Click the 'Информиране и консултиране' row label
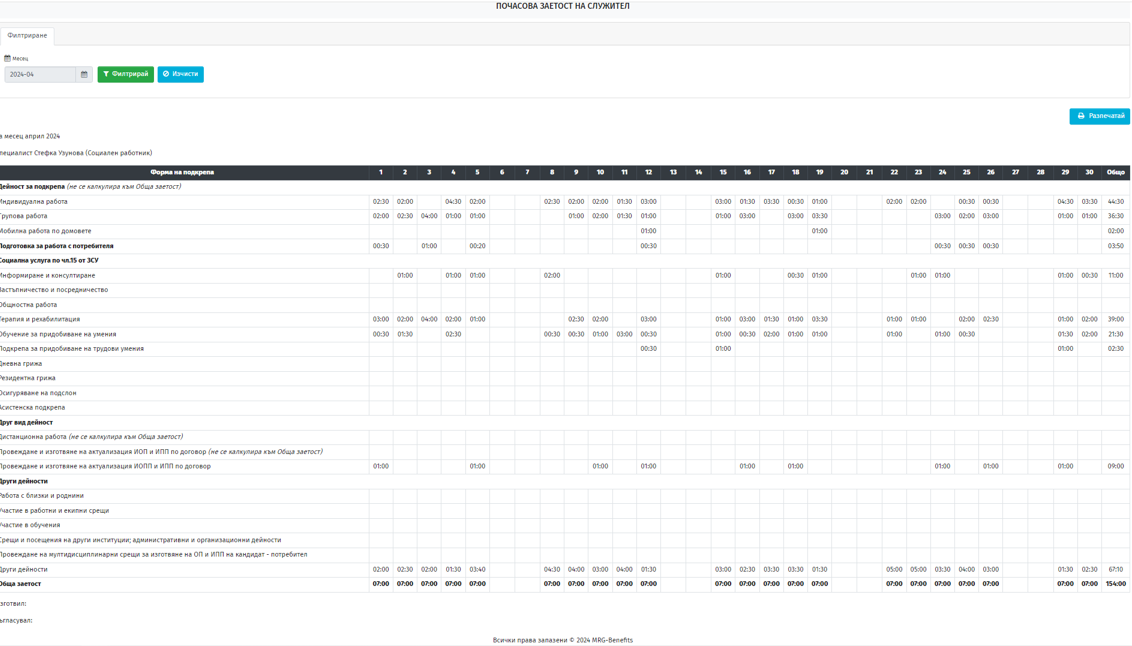1132x646 pixels. (x=48, y=275)
